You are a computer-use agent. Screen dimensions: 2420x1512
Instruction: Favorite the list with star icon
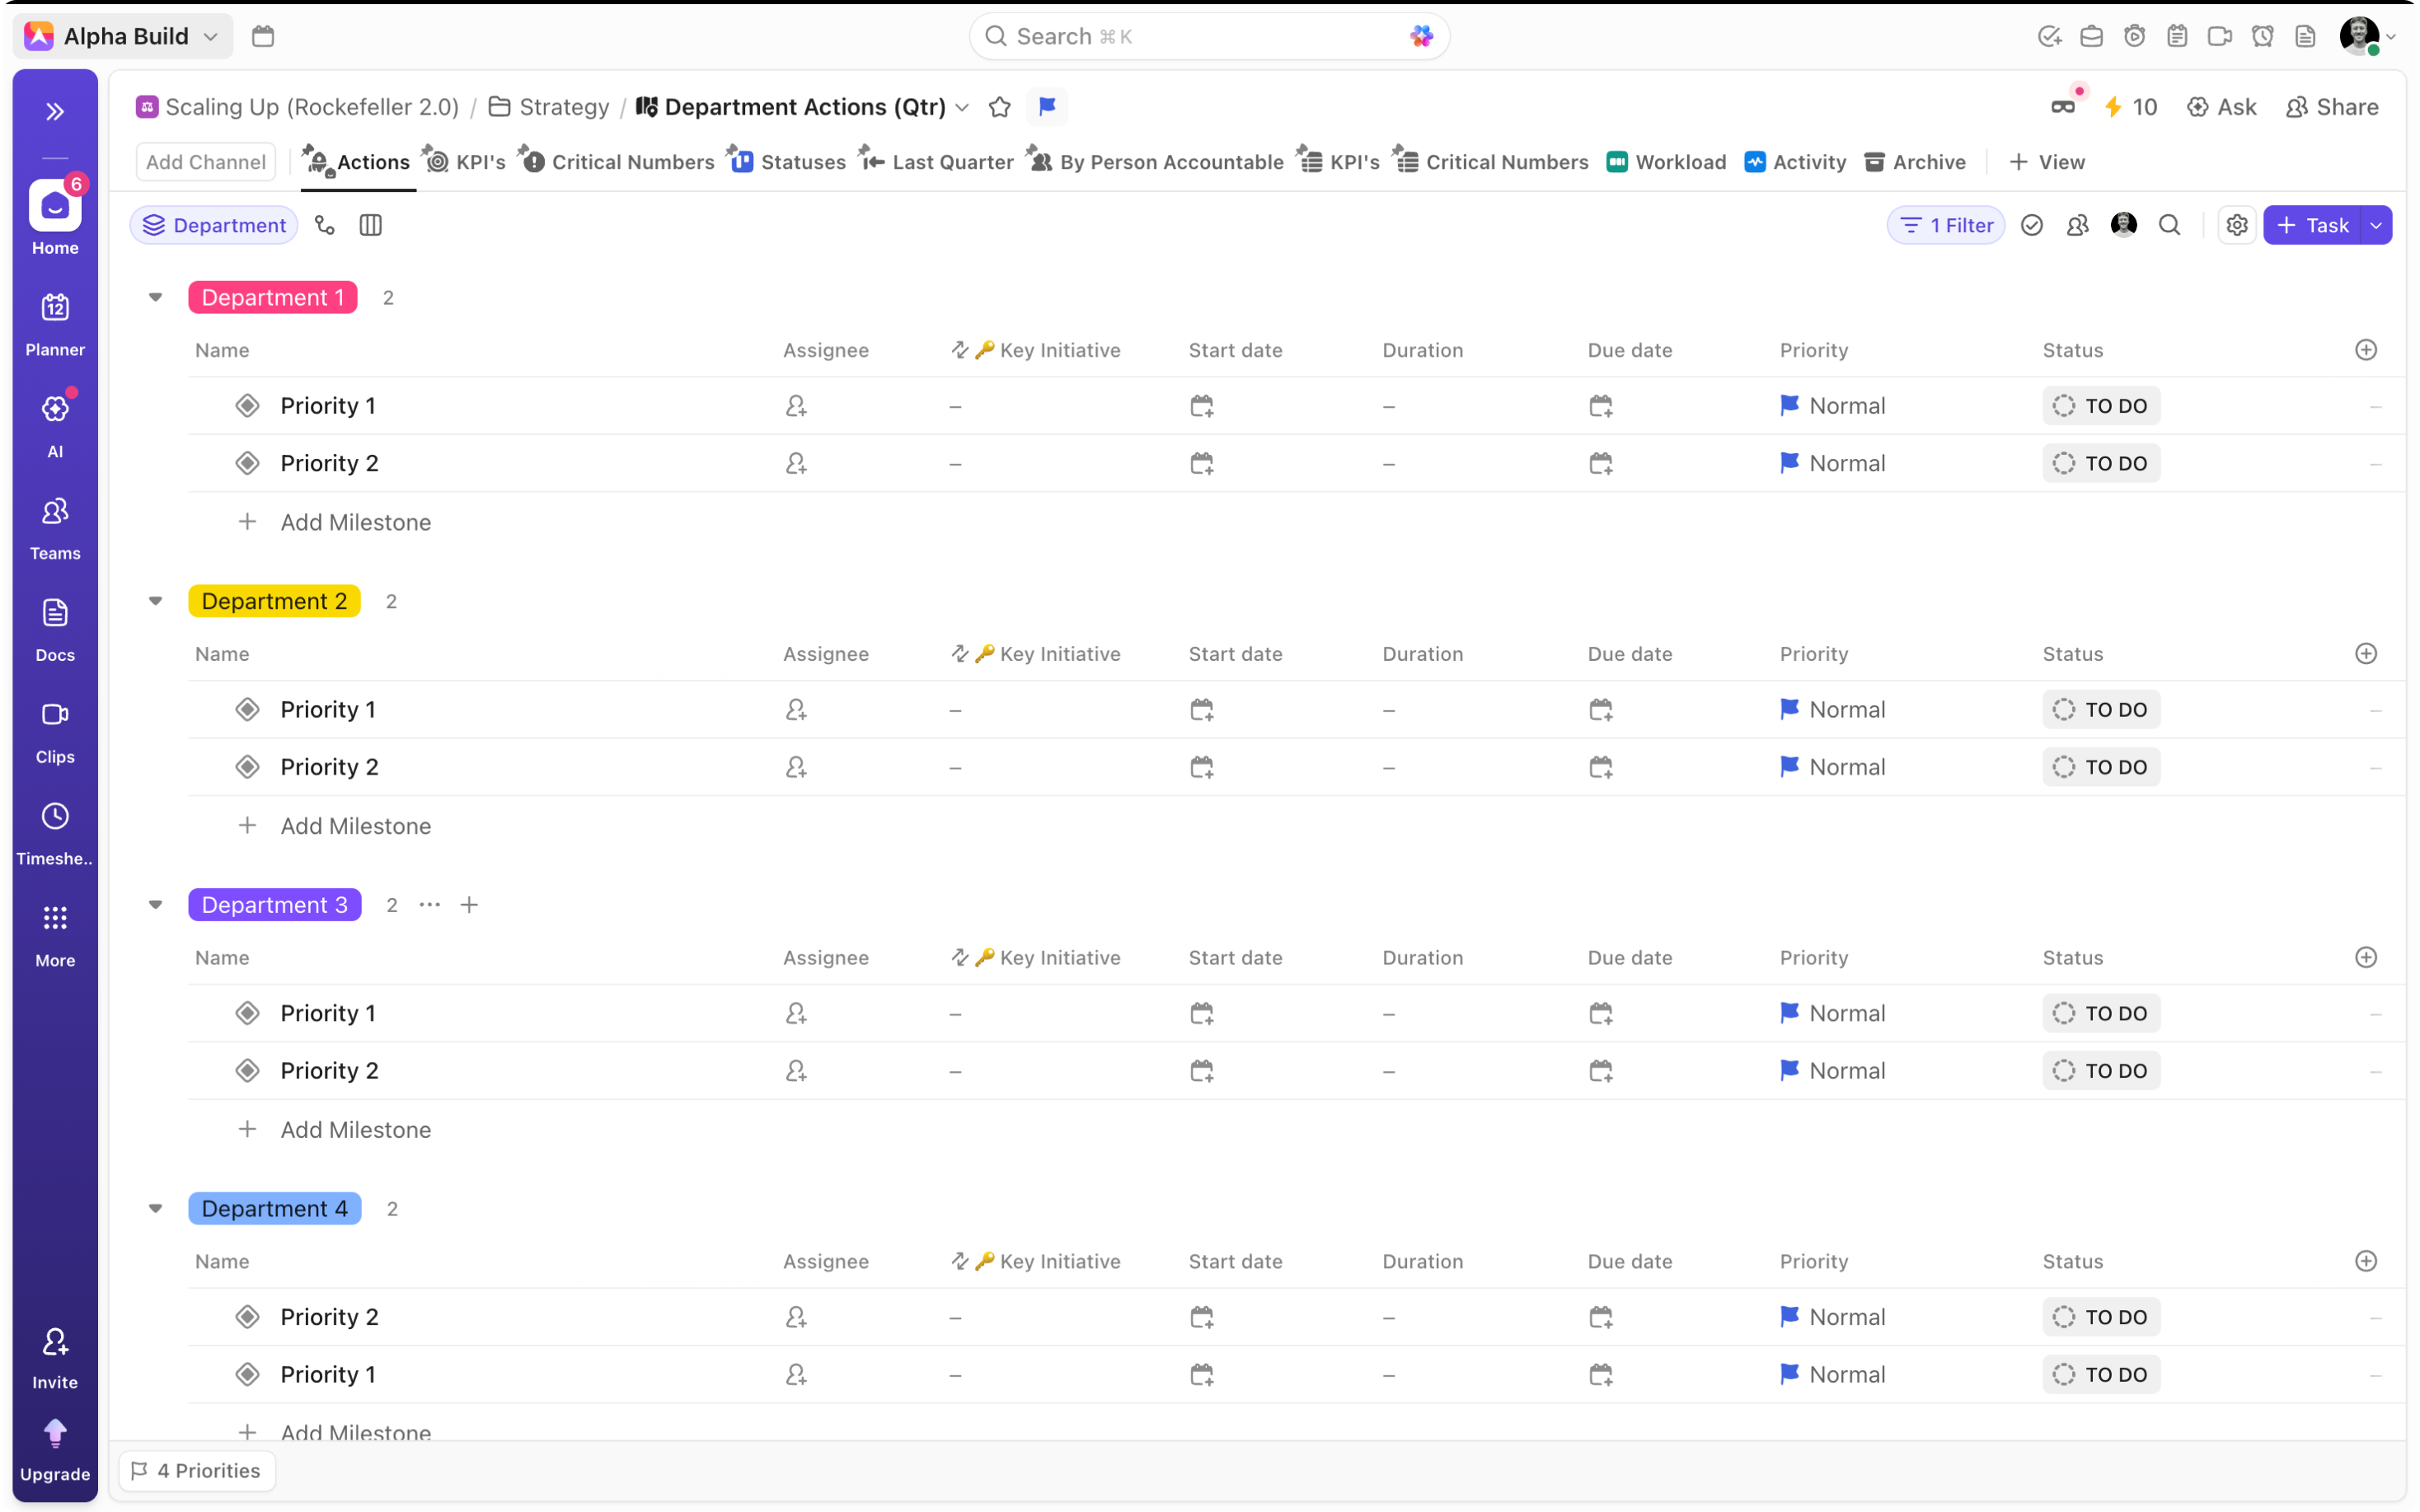pyautogui.click(x=999, y=107)
